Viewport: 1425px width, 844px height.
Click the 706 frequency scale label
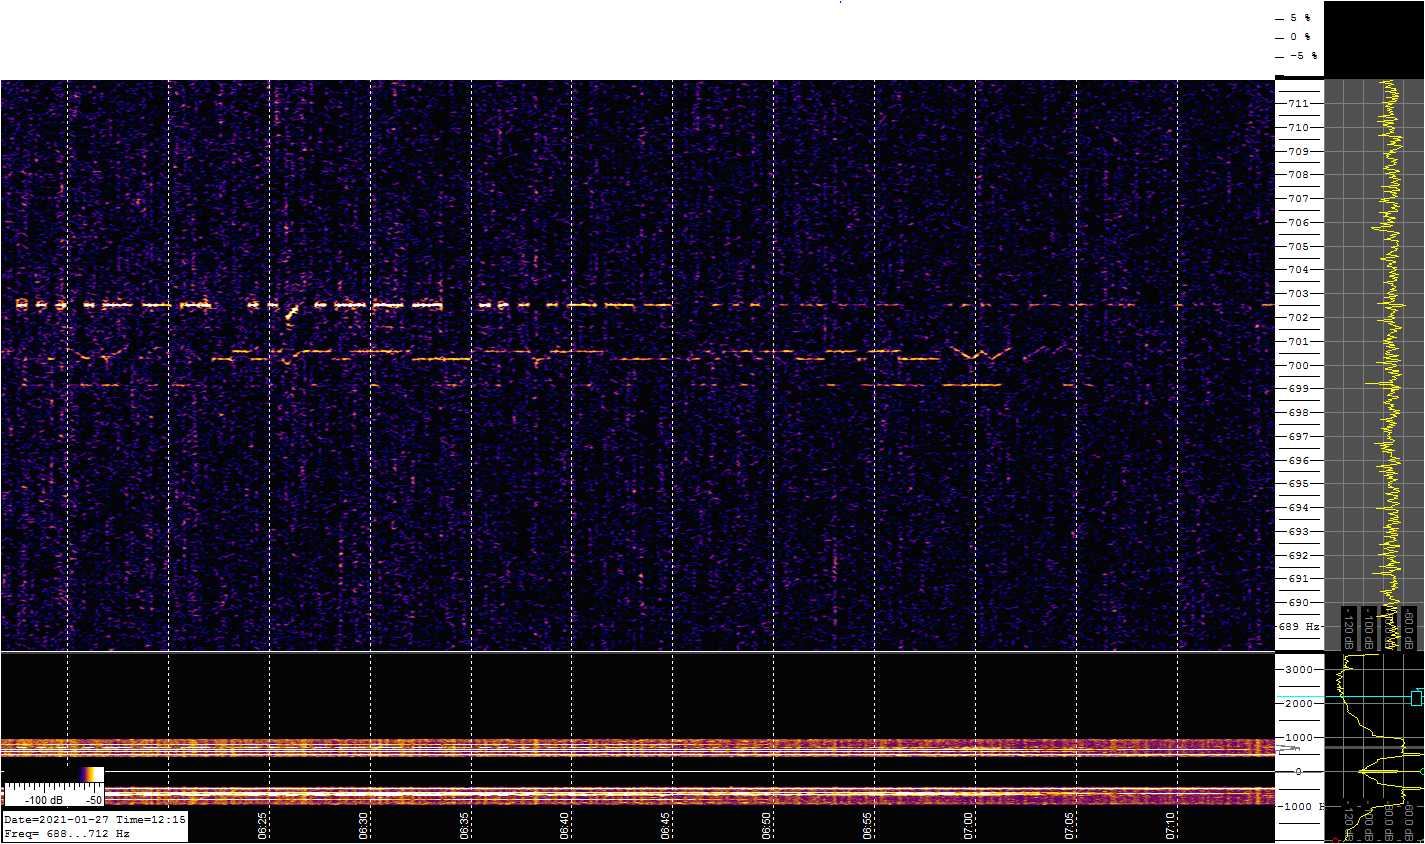[x=1299, y=223]
